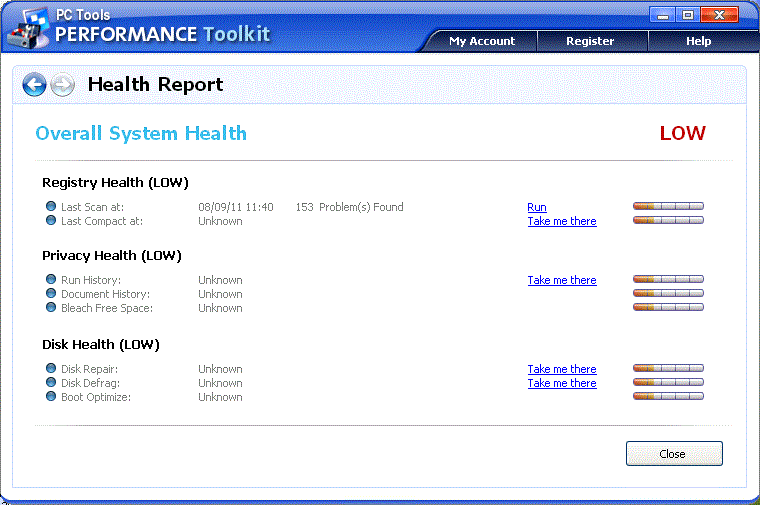Image resolution: width=760 pixels, height=505 pixels.
Task: Open the My Account tab
Action: coord(482,41)
